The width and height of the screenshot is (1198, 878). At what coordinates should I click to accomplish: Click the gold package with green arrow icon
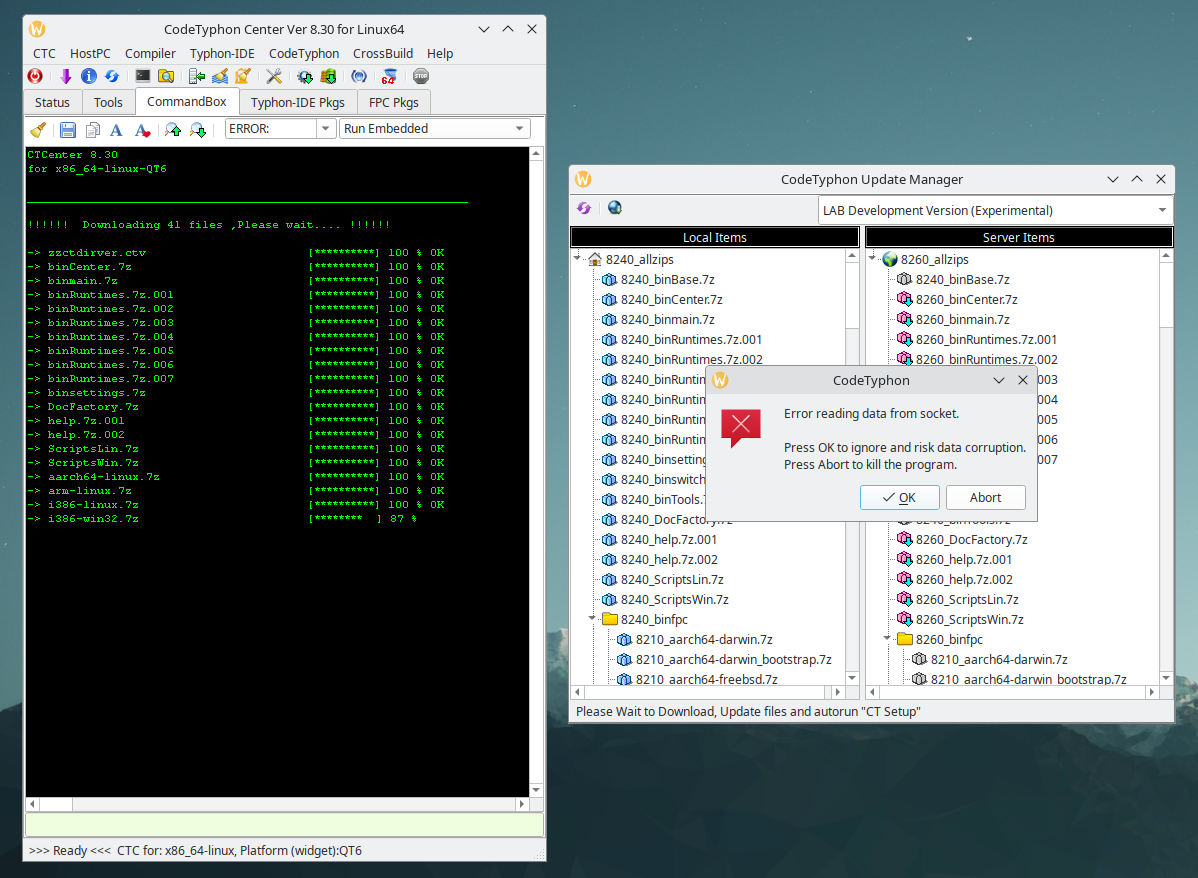tap(328, 76)
